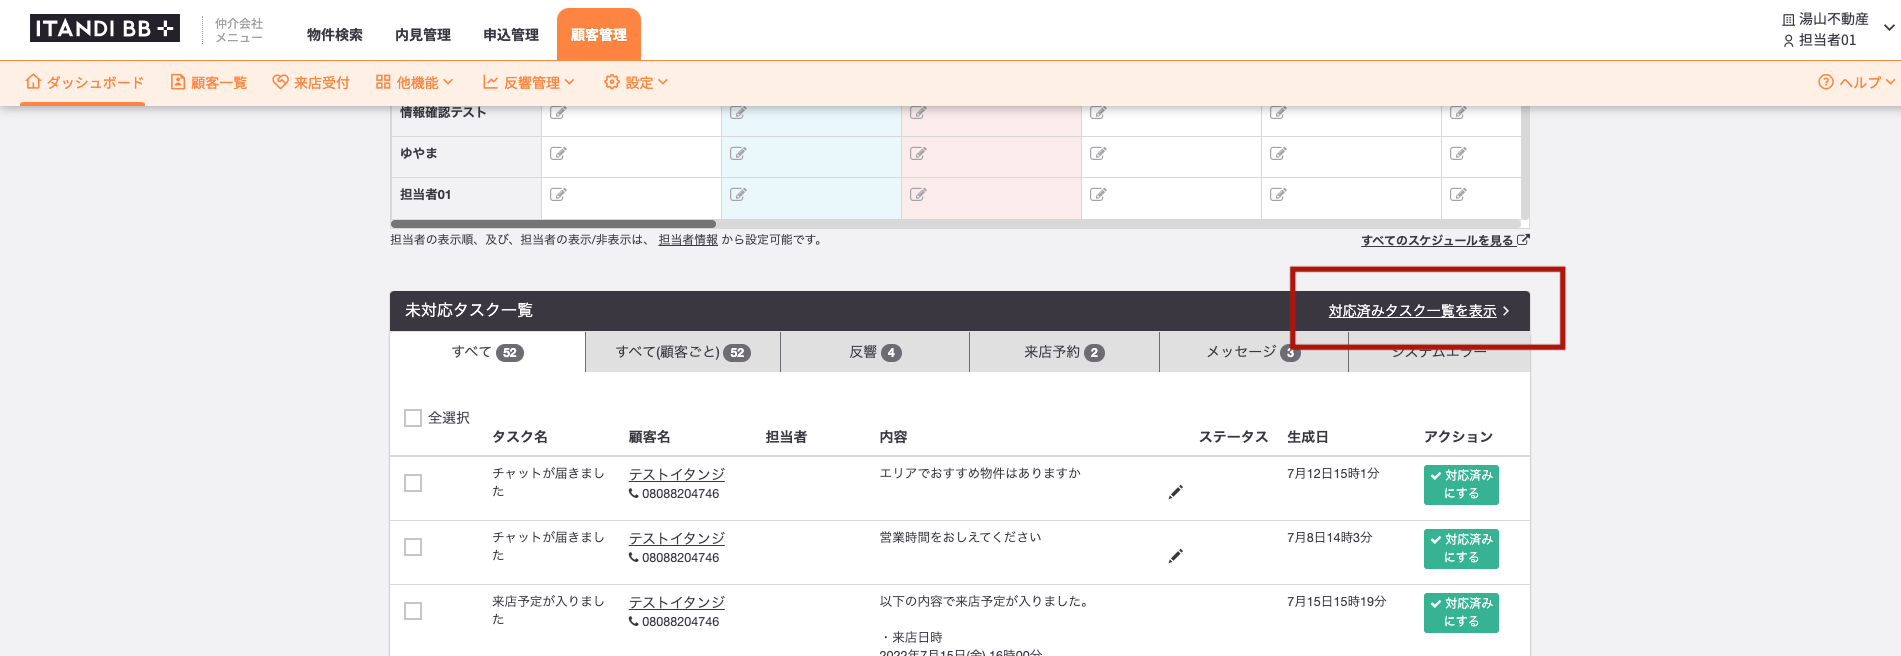The width and height of the screenshot is (1901, 656).
Task: Click edit icon in 担当者01 row pink column
Action: (918, 195)
